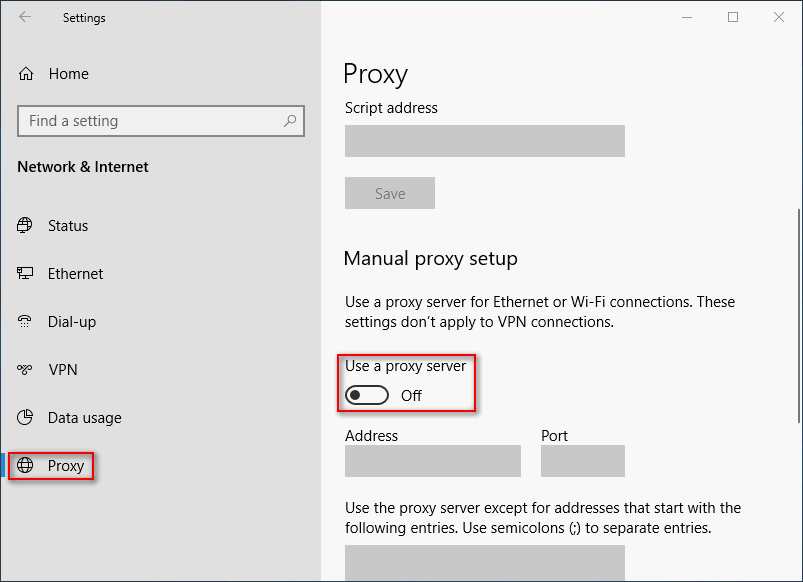Click the Find a setting search box
The image size is (803, 582).
[x=150, y=121]
